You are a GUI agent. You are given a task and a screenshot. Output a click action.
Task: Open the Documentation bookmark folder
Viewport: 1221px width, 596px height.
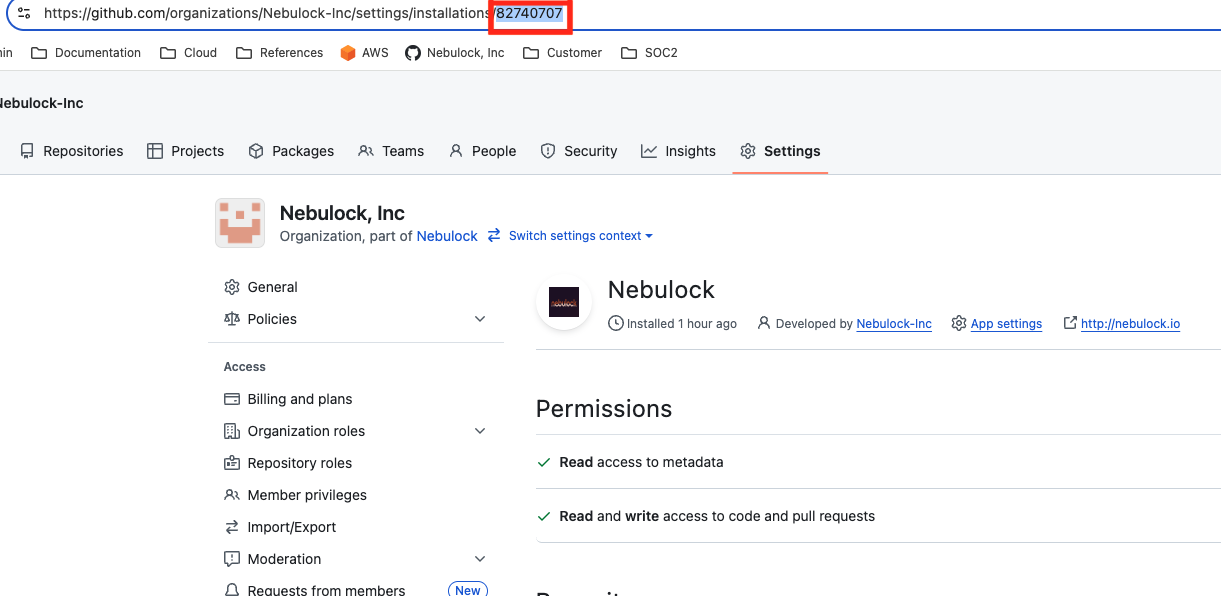86,53
